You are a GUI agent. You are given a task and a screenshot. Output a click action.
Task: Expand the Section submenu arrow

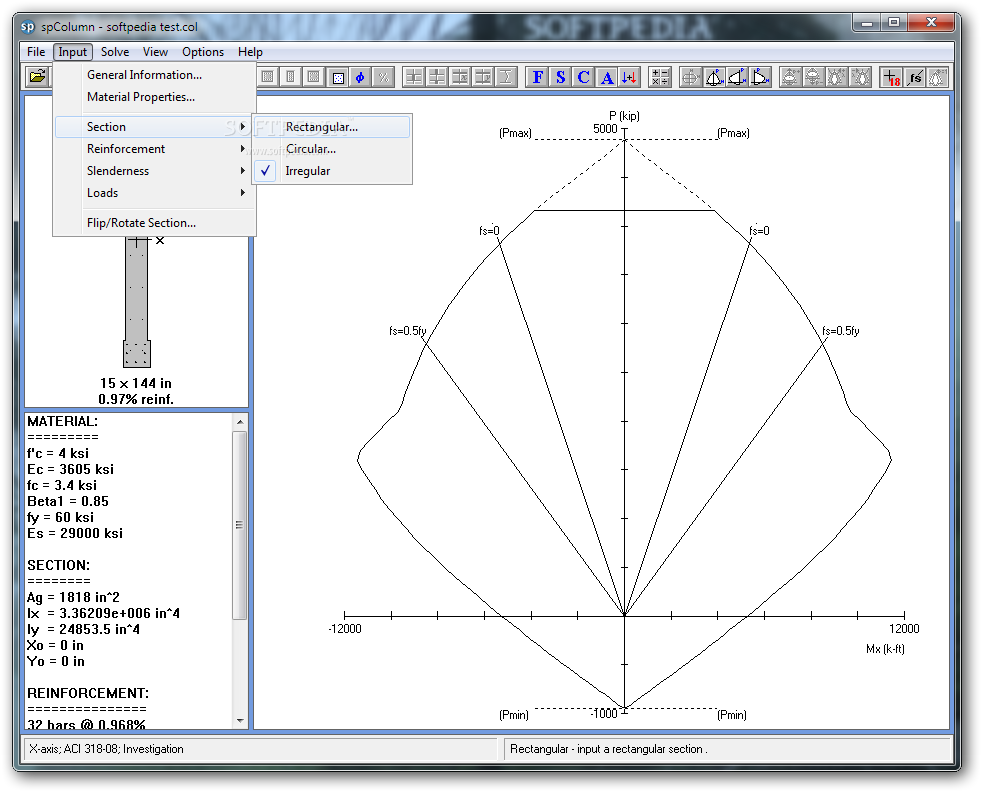tap(242, 126)
